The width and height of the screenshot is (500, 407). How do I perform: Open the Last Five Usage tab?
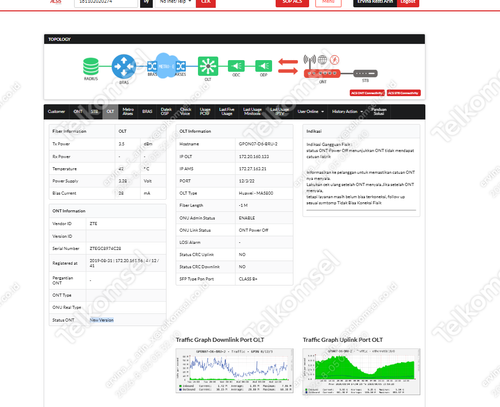[227, 112]
